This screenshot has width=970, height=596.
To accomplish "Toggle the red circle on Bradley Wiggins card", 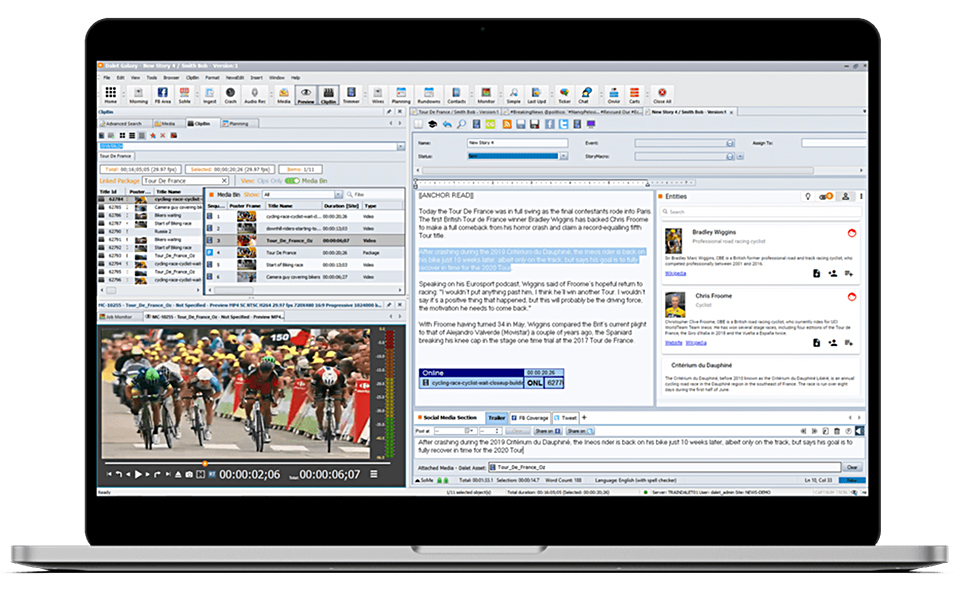I will coord(851,233).
